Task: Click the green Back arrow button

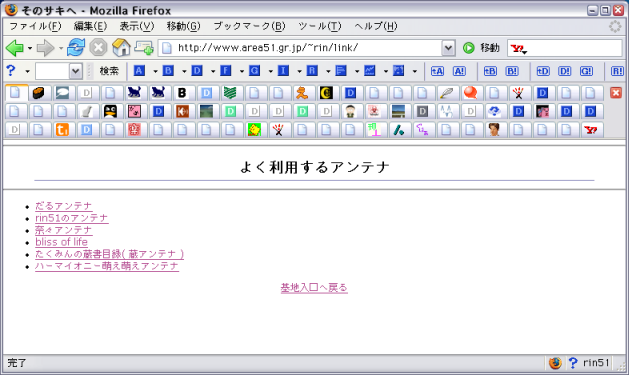Action: coord(15,48)
